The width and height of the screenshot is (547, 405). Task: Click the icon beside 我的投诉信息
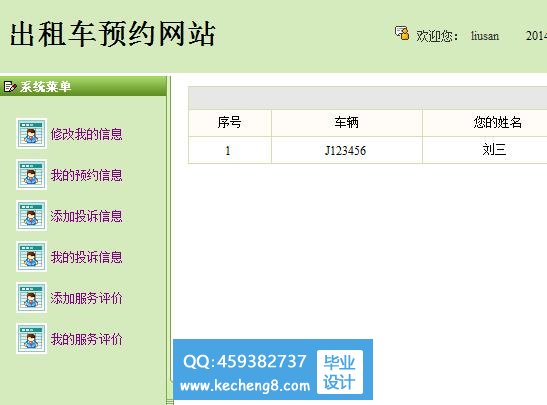31,256
